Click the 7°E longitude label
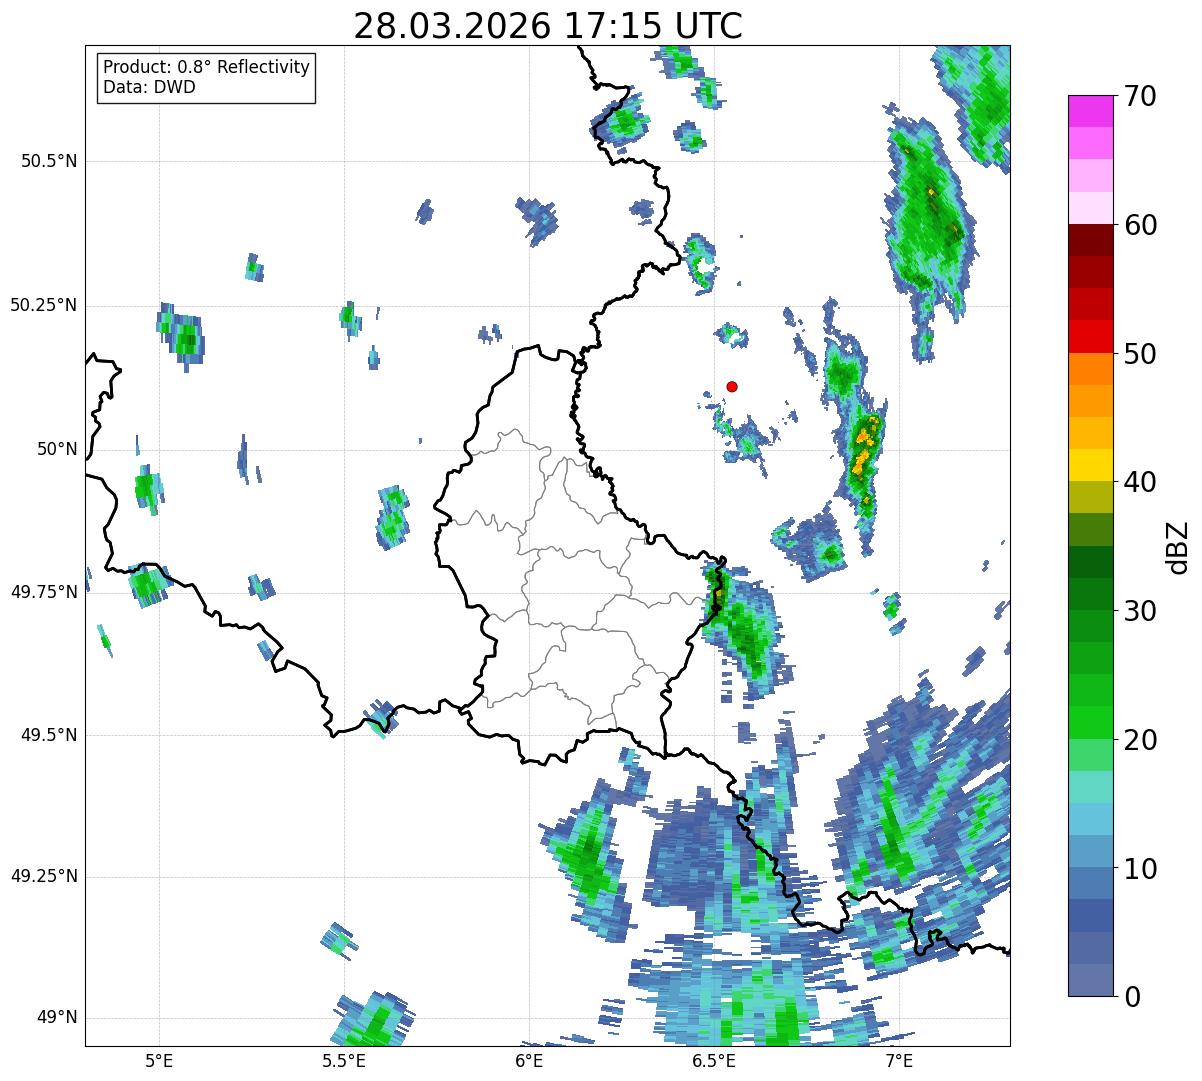Image resolution: width=1202 pixels, height=1081 pixels. tap(899, 1061)
